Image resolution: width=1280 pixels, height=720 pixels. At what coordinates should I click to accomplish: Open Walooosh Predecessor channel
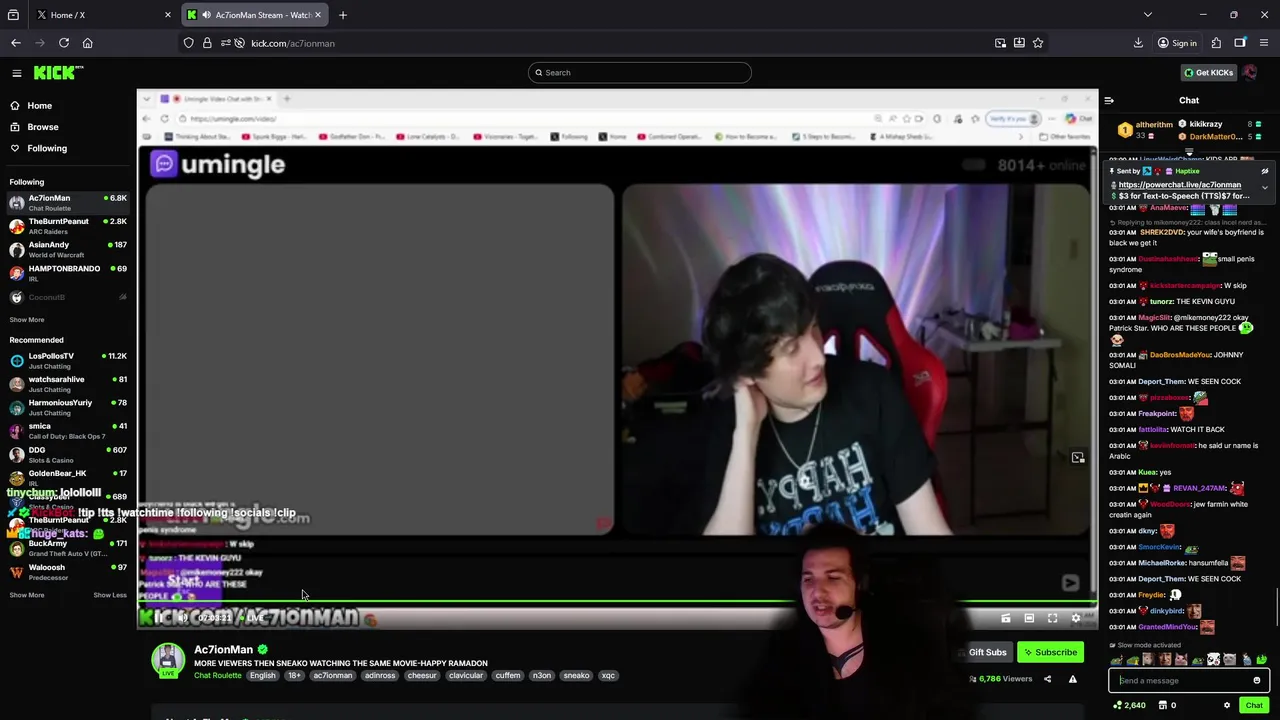tap(68, 572)
